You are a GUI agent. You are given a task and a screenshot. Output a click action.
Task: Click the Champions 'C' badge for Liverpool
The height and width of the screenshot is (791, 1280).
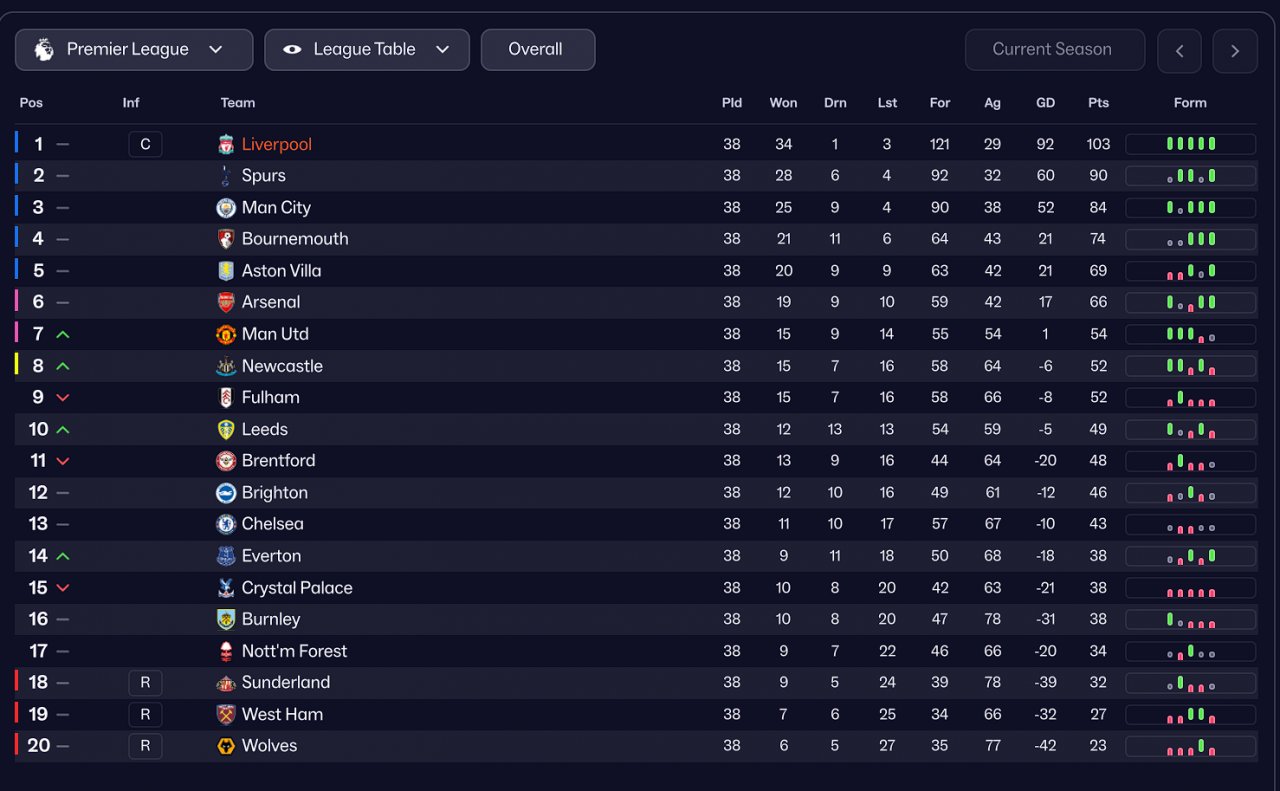145,145
